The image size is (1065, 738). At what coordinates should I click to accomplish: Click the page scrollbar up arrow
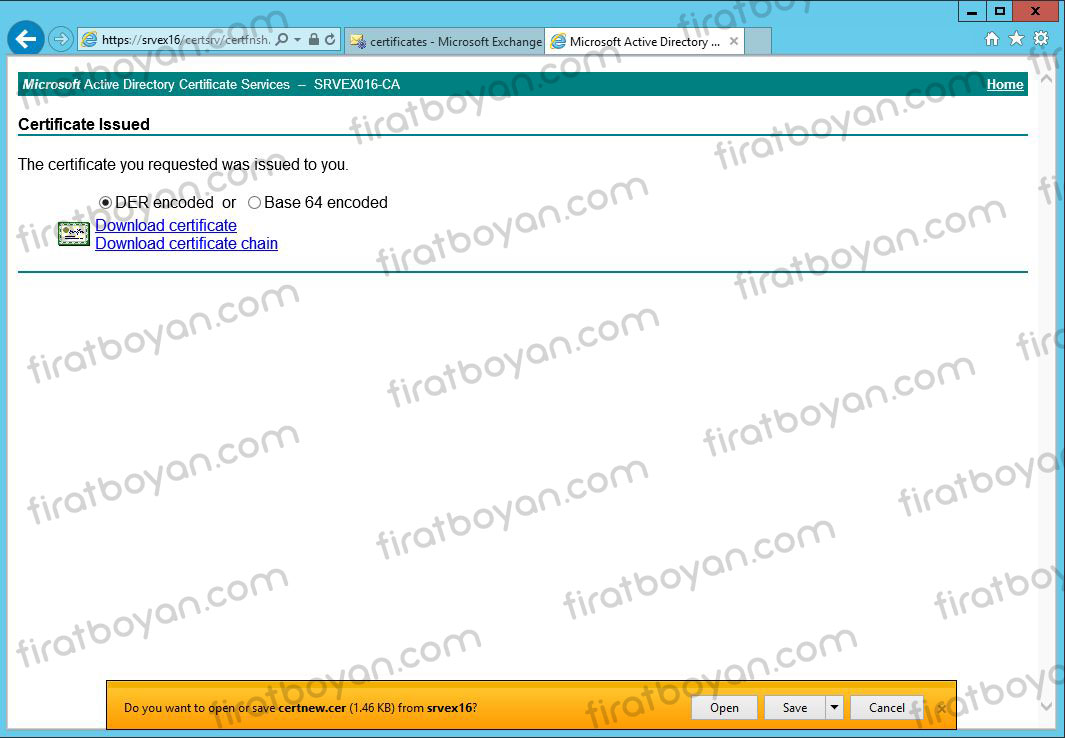coord(1047,81)
